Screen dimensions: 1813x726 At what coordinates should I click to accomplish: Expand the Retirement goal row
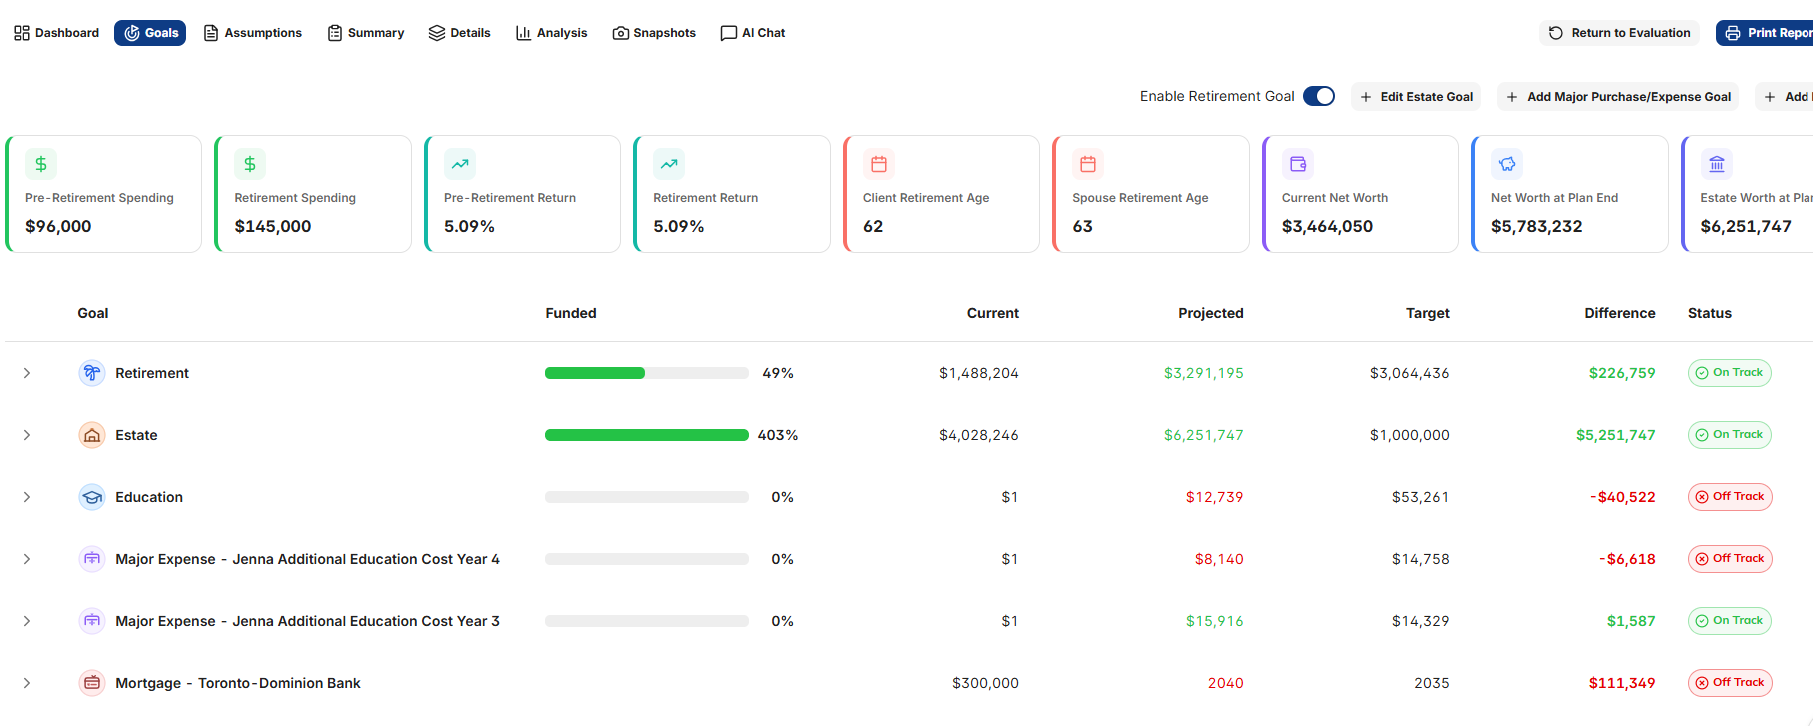pyautogui.click(x=27, y=373)
